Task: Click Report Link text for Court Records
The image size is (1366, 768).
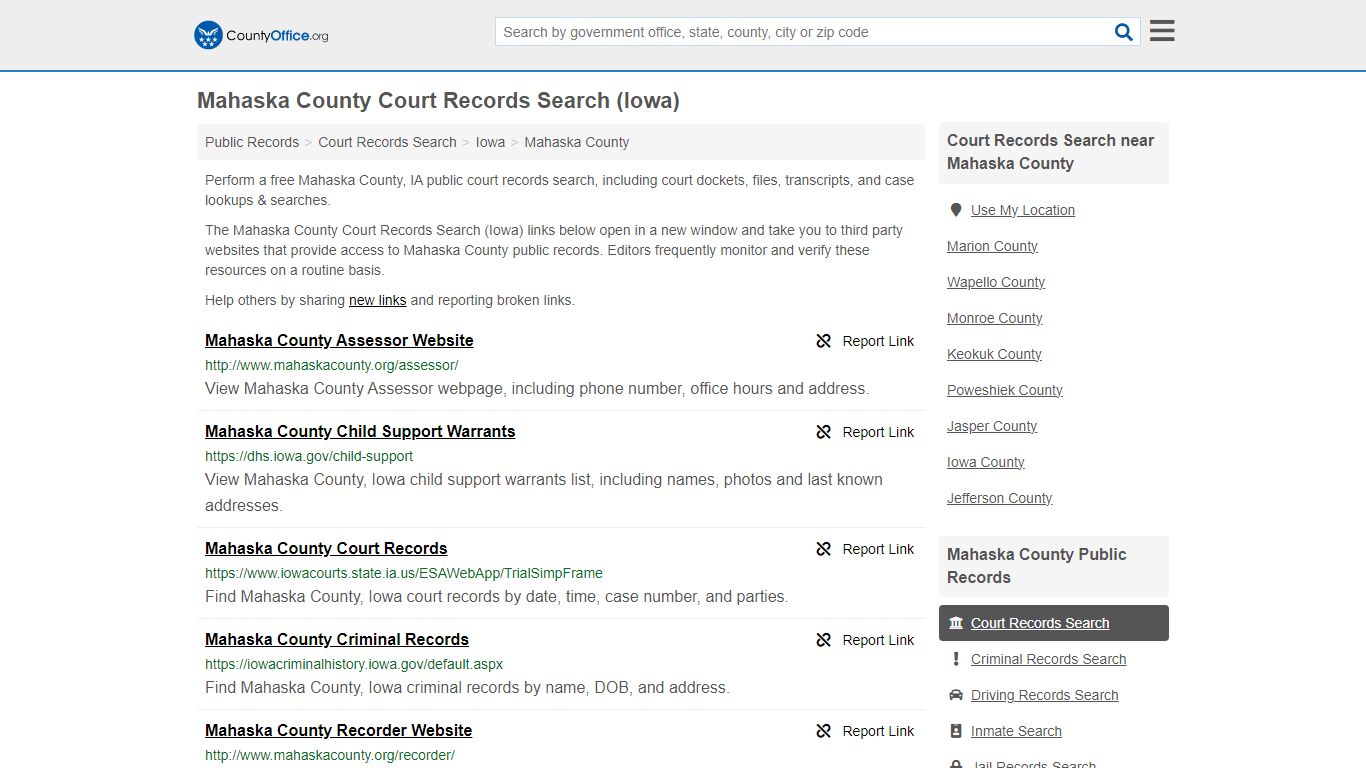Action: point(878,549)
